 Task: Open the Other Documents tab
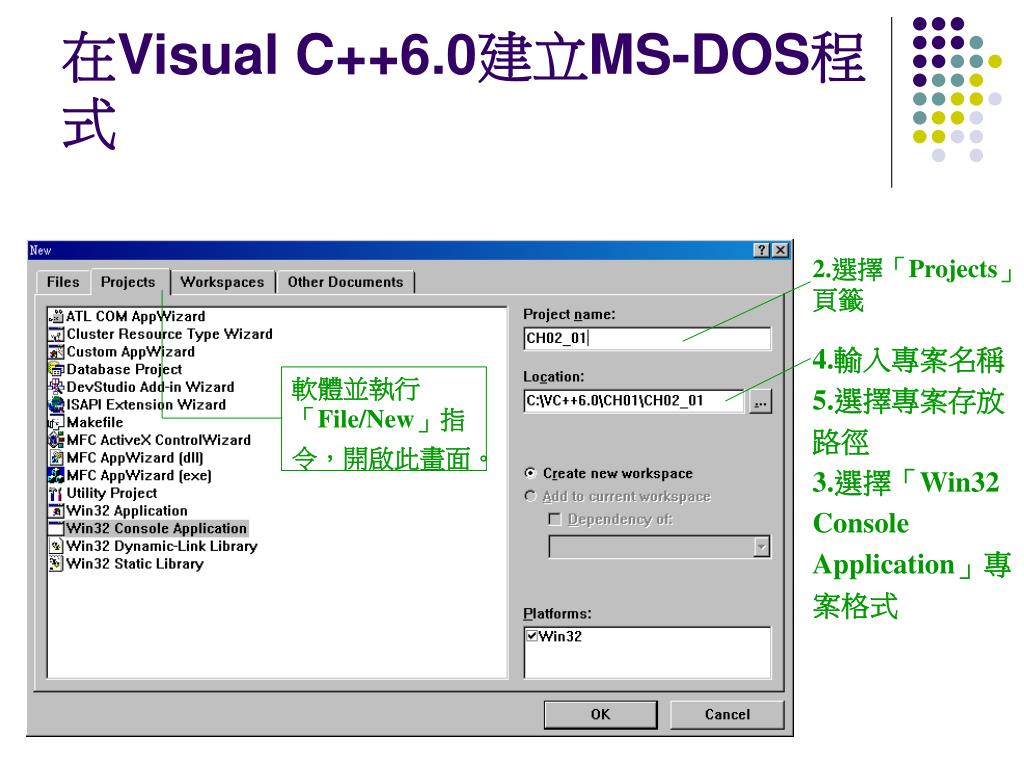pos(345,282)
